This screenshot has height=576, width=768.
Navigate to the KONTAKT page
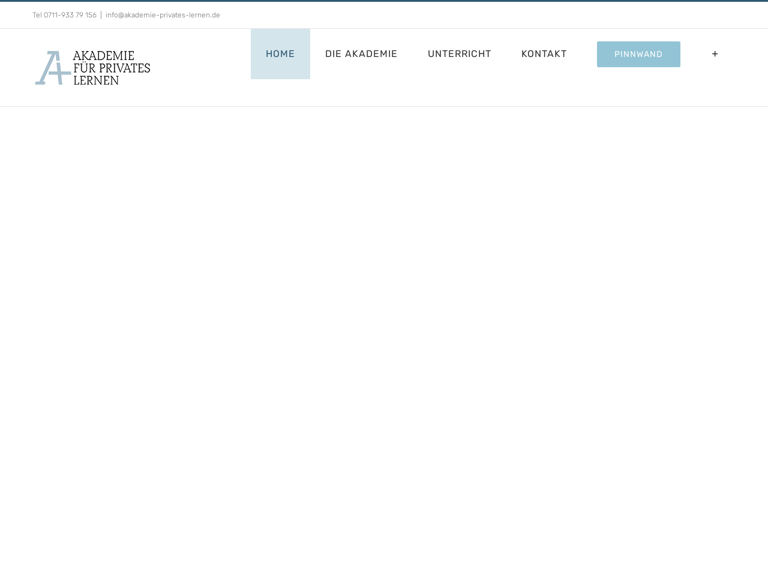tap(544, 54)
